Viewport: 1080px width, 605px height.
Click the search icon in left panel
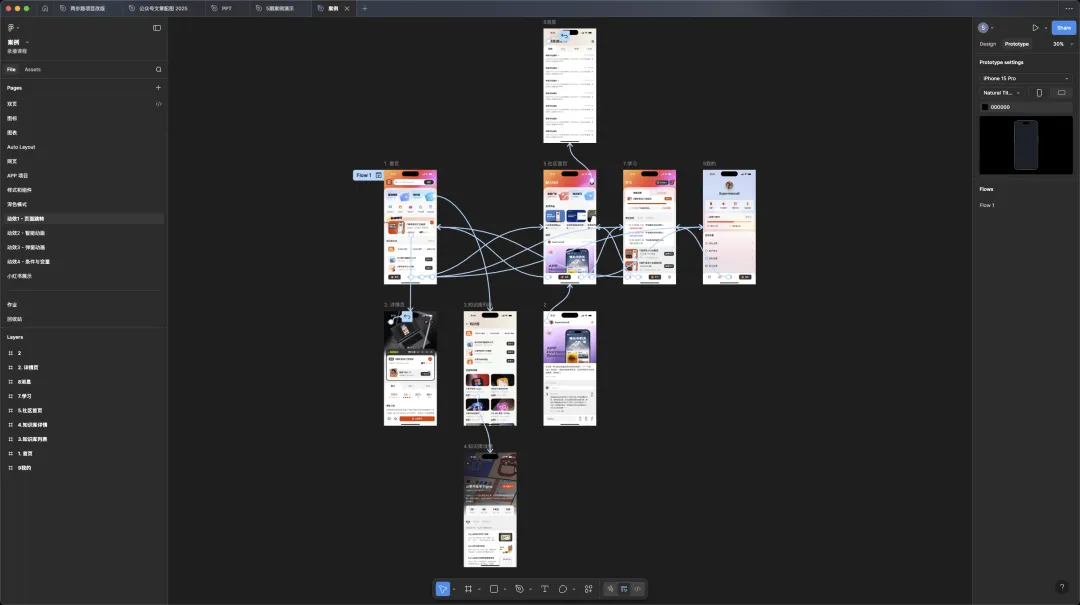point(158,70)
